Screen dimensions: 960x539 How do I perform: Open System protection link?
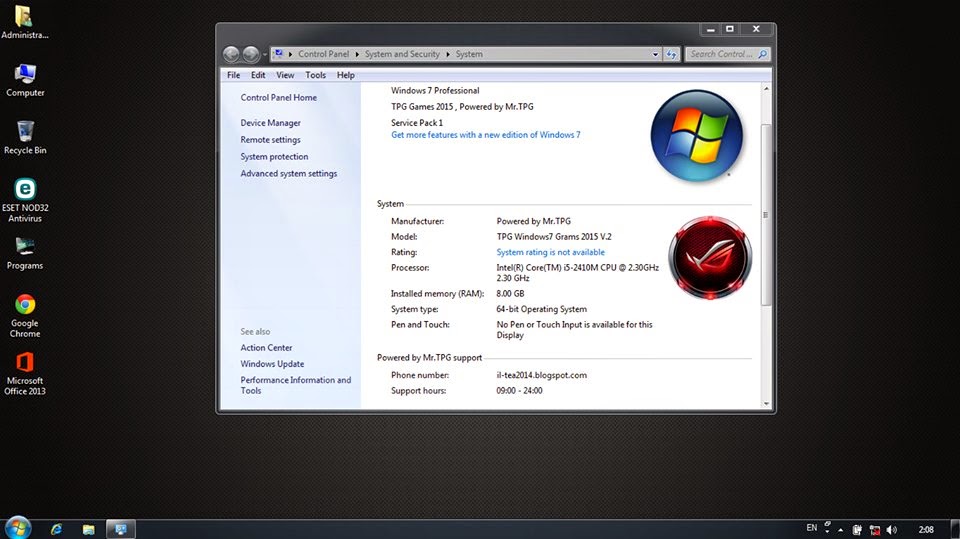click(x=274, y=157)
